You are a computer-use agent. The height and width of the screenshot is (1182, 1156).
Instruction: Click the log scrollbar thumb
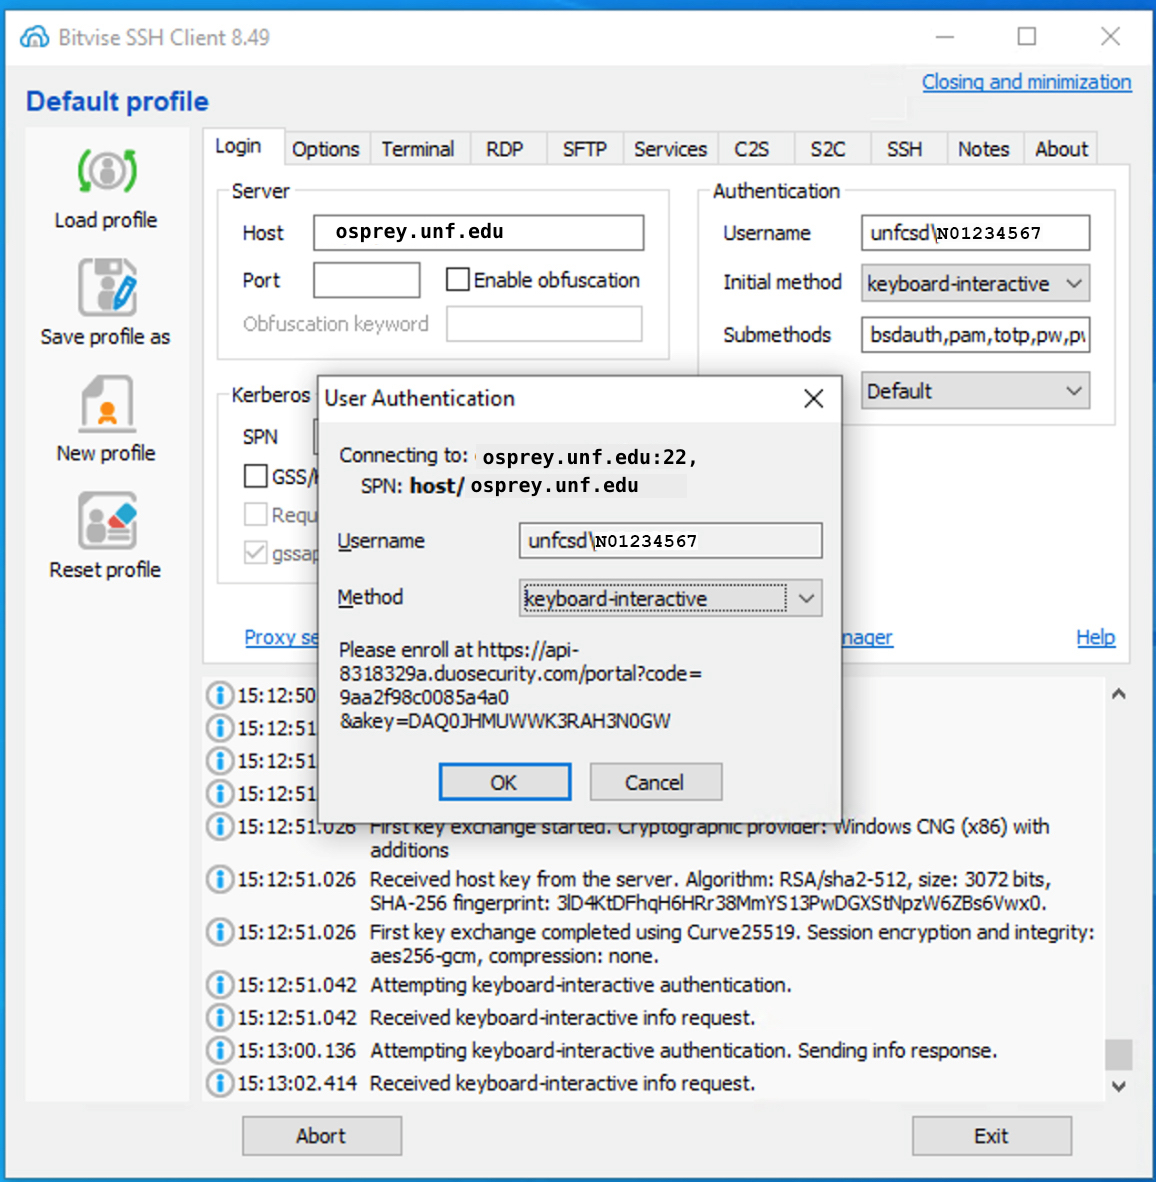pyautogui.click(x=1118, y=1055)
